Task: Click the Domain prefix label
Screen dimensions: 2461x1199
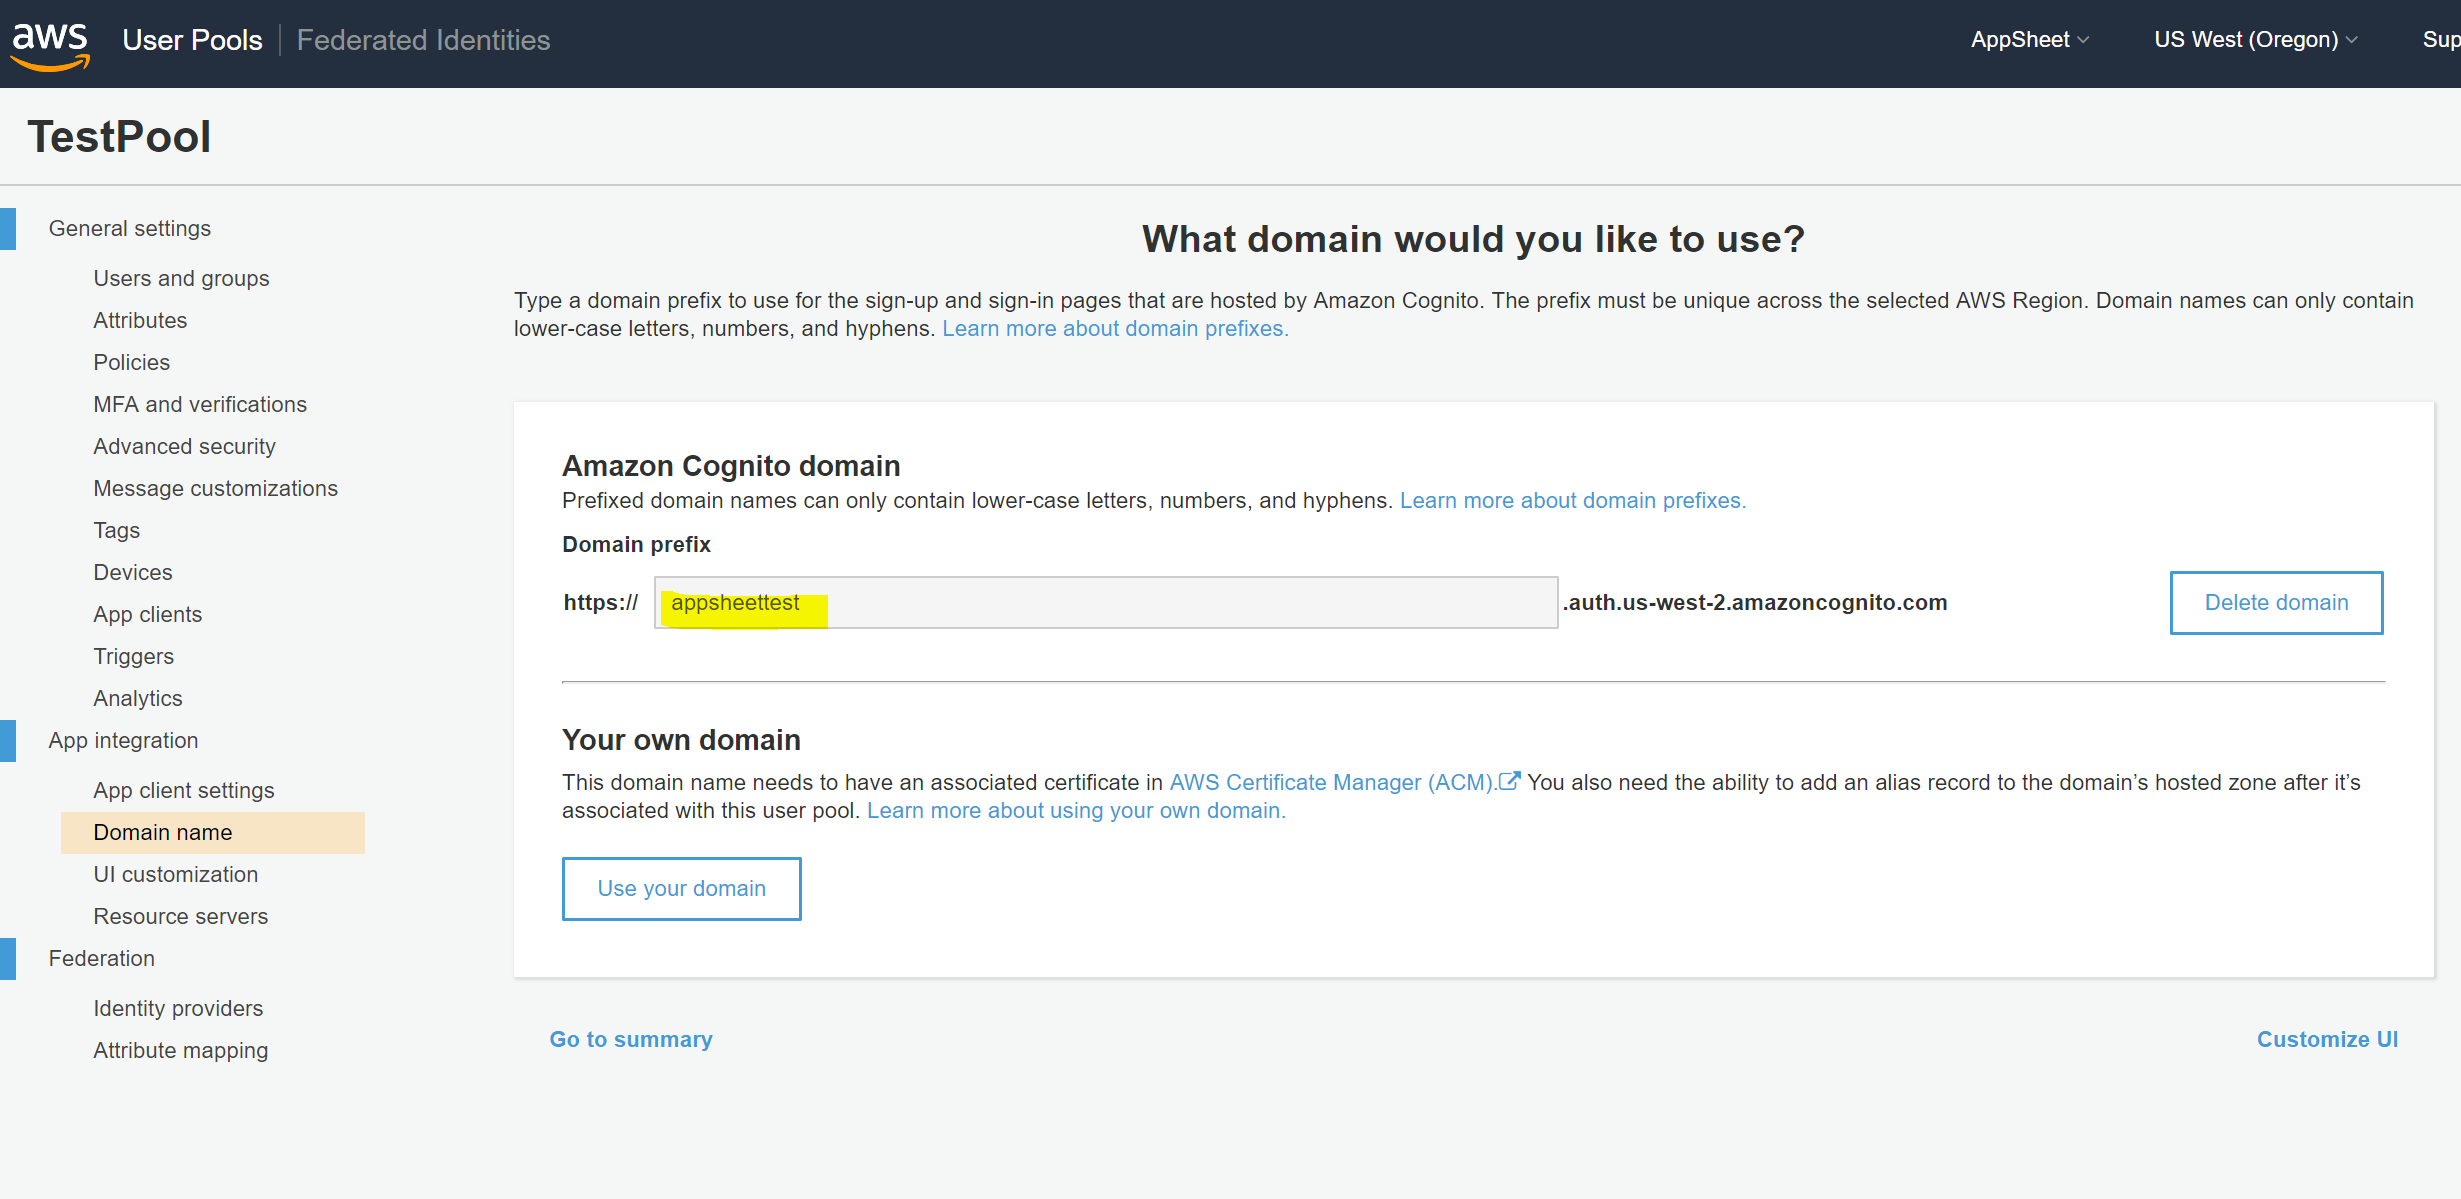Action: pos(636,544)
